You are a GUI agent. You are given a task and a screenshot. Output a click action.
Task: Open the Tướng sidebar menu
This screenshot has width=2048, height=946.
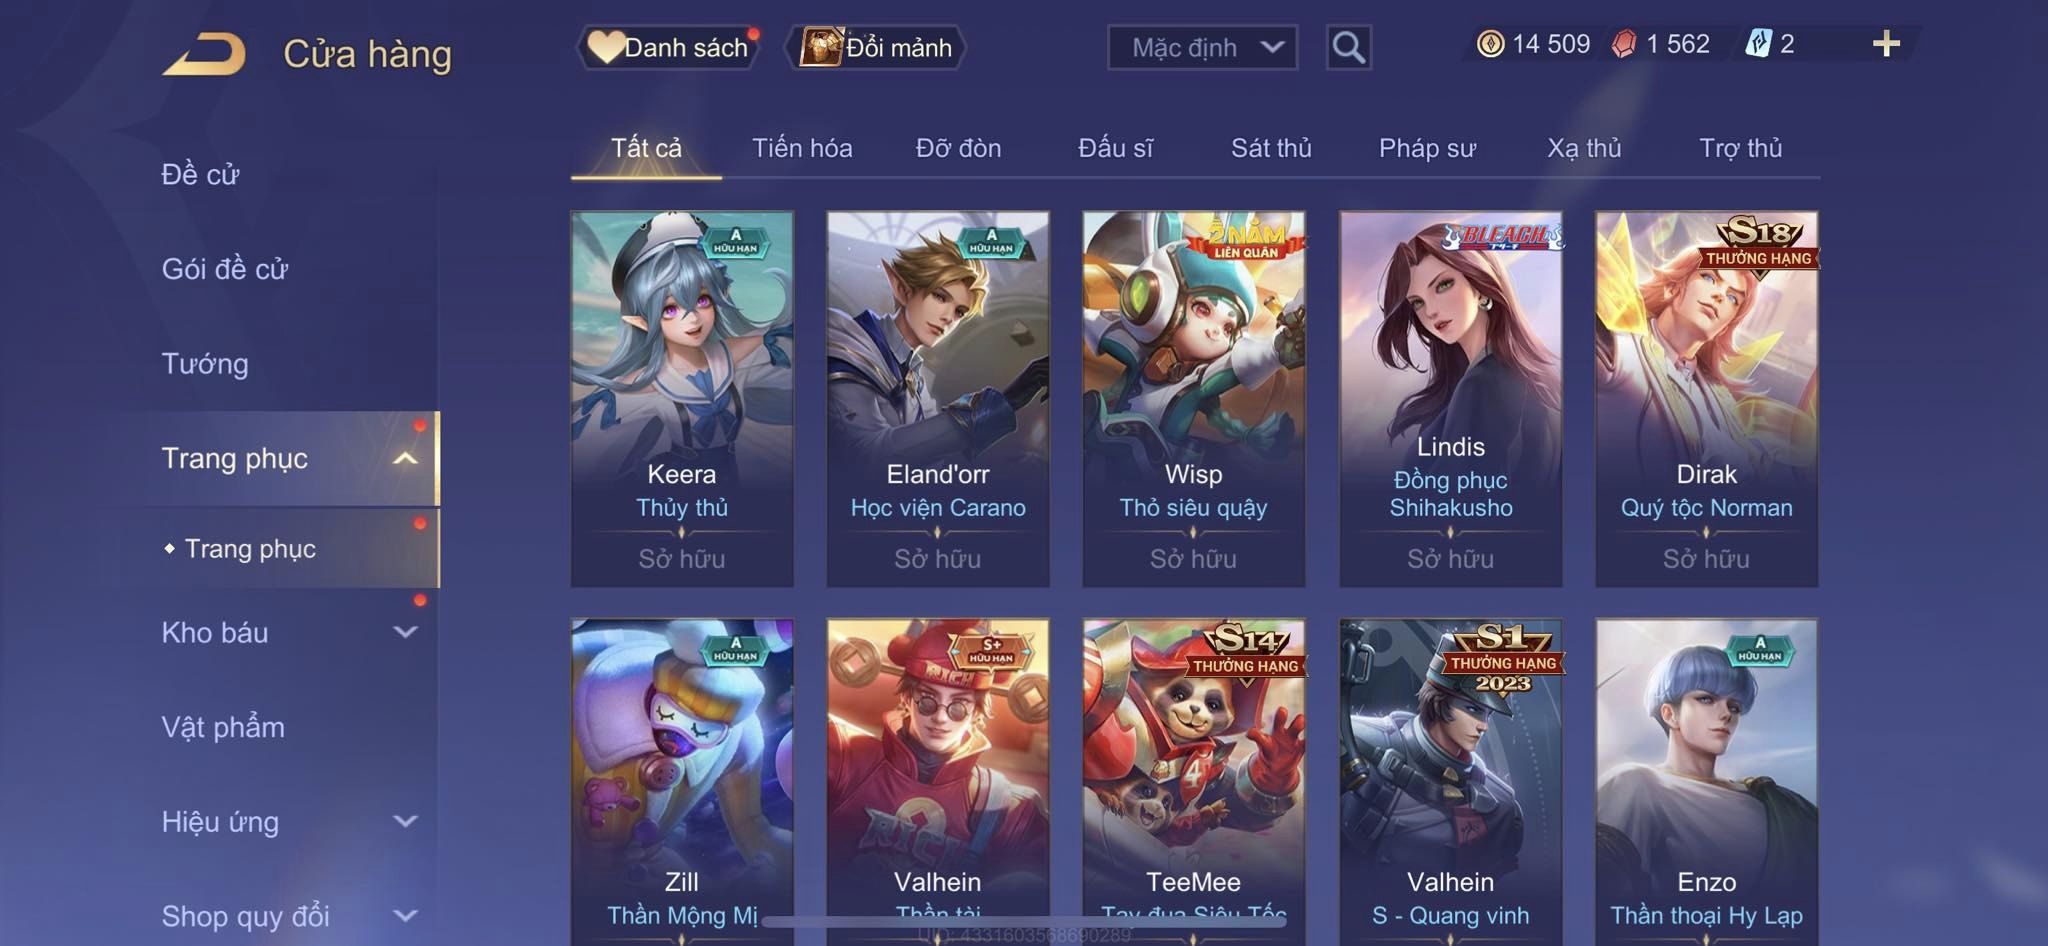(x=205, y=363)
